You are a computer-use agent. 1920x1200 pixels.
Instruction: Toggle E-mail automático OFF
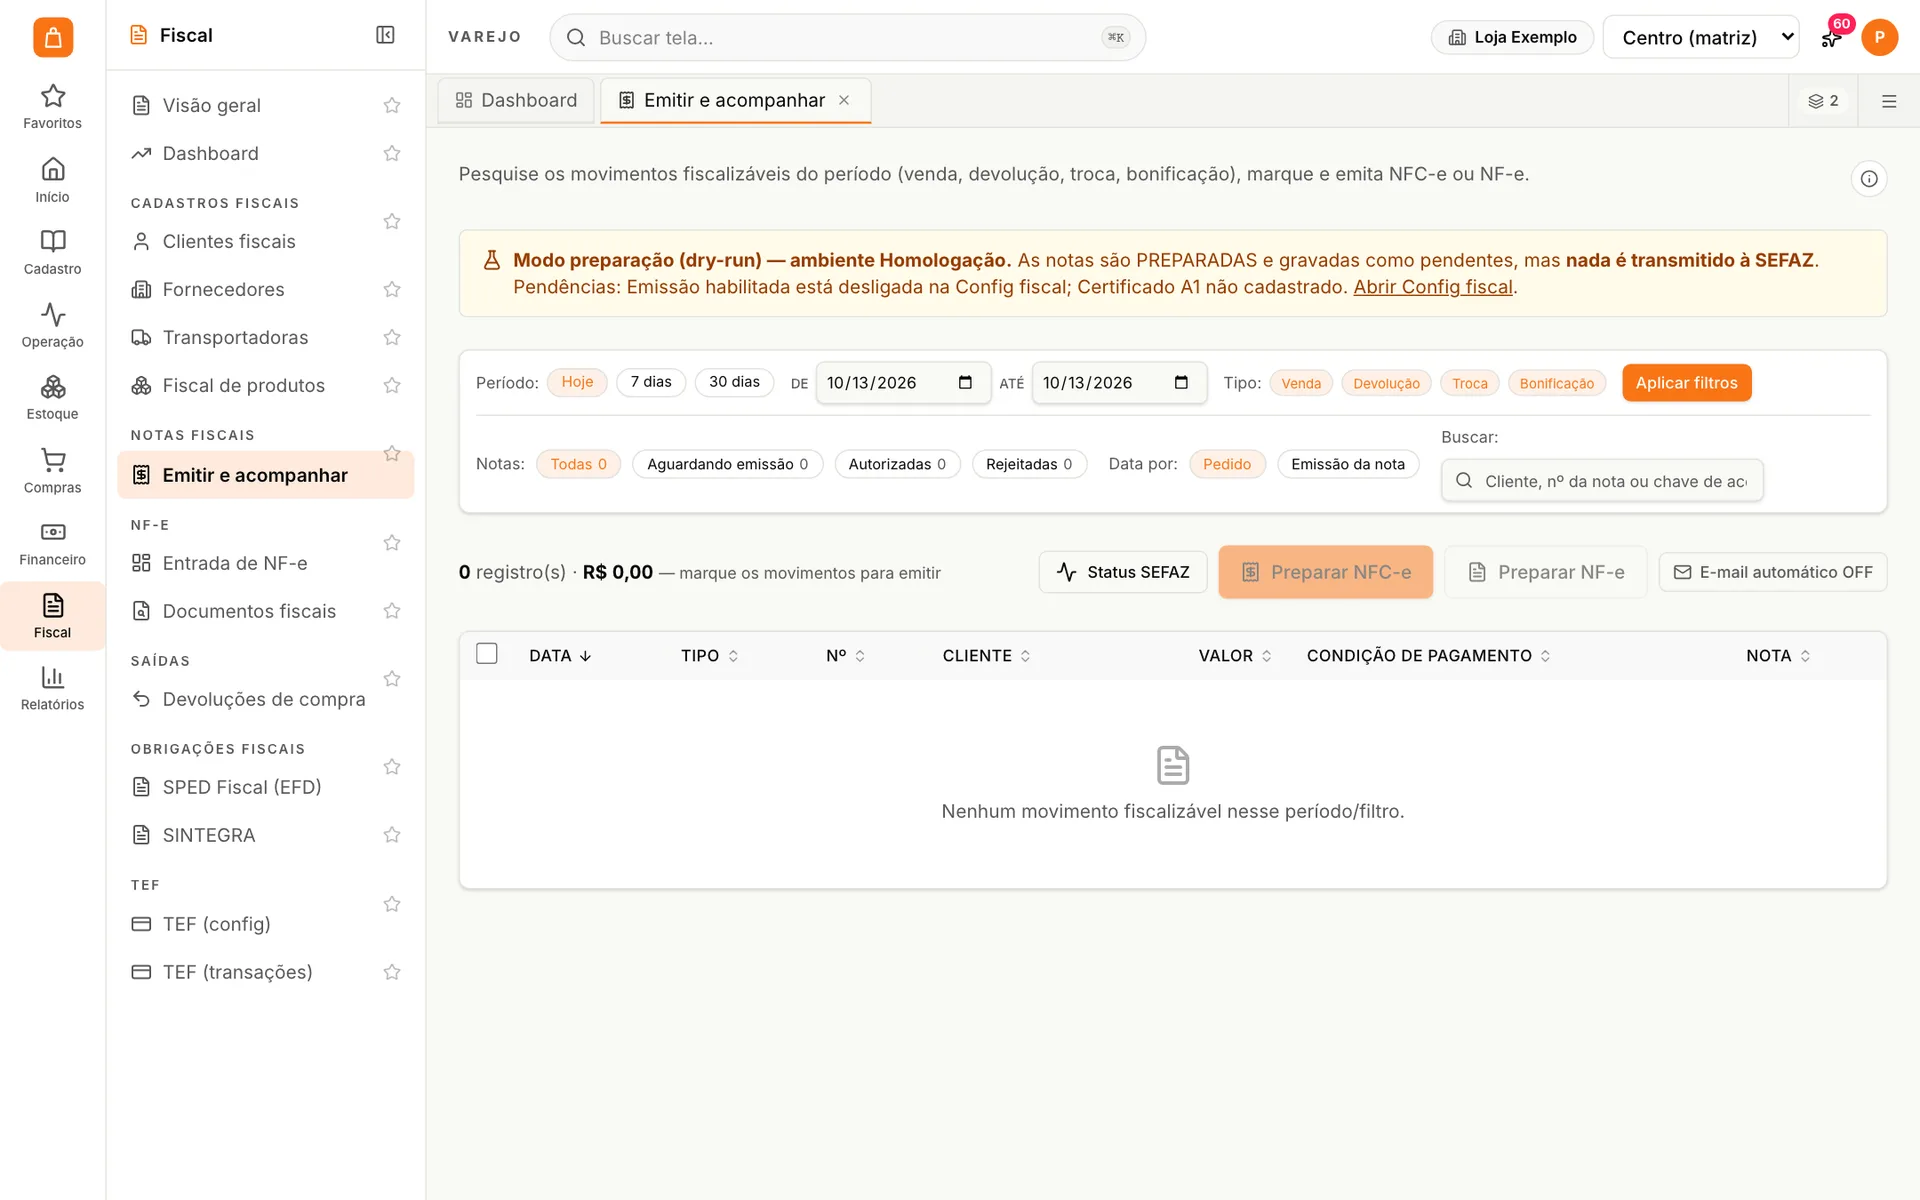1773,572
